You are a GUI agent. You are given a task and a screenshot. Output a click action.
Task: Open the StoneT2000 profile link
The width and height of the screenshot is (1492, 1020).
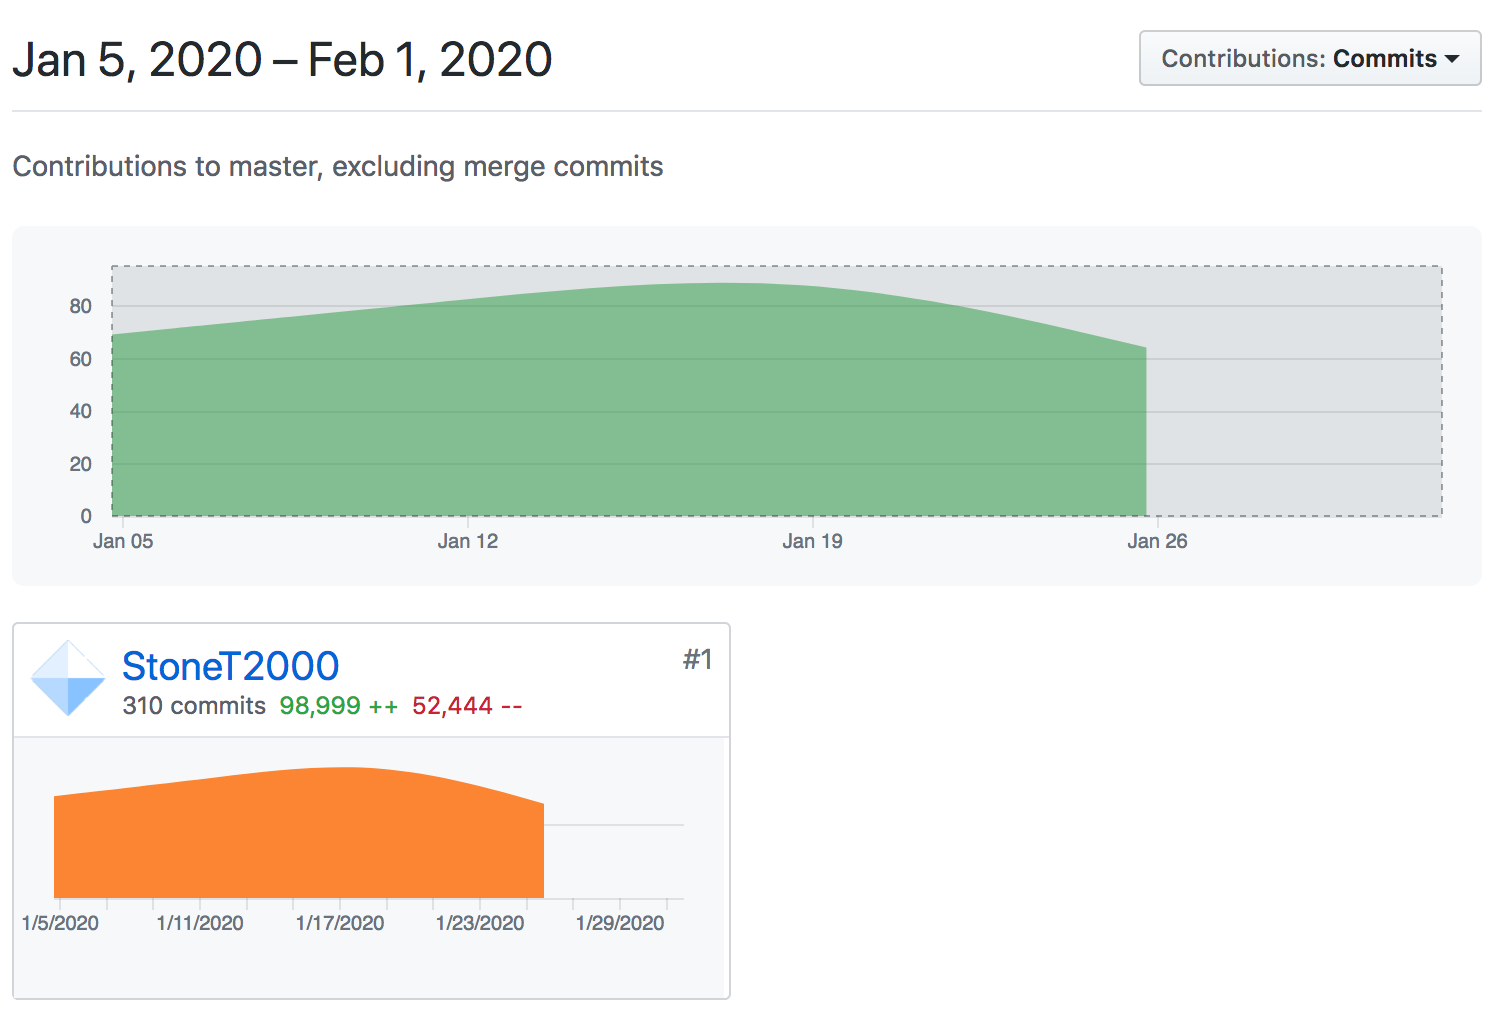click(230, 666)
